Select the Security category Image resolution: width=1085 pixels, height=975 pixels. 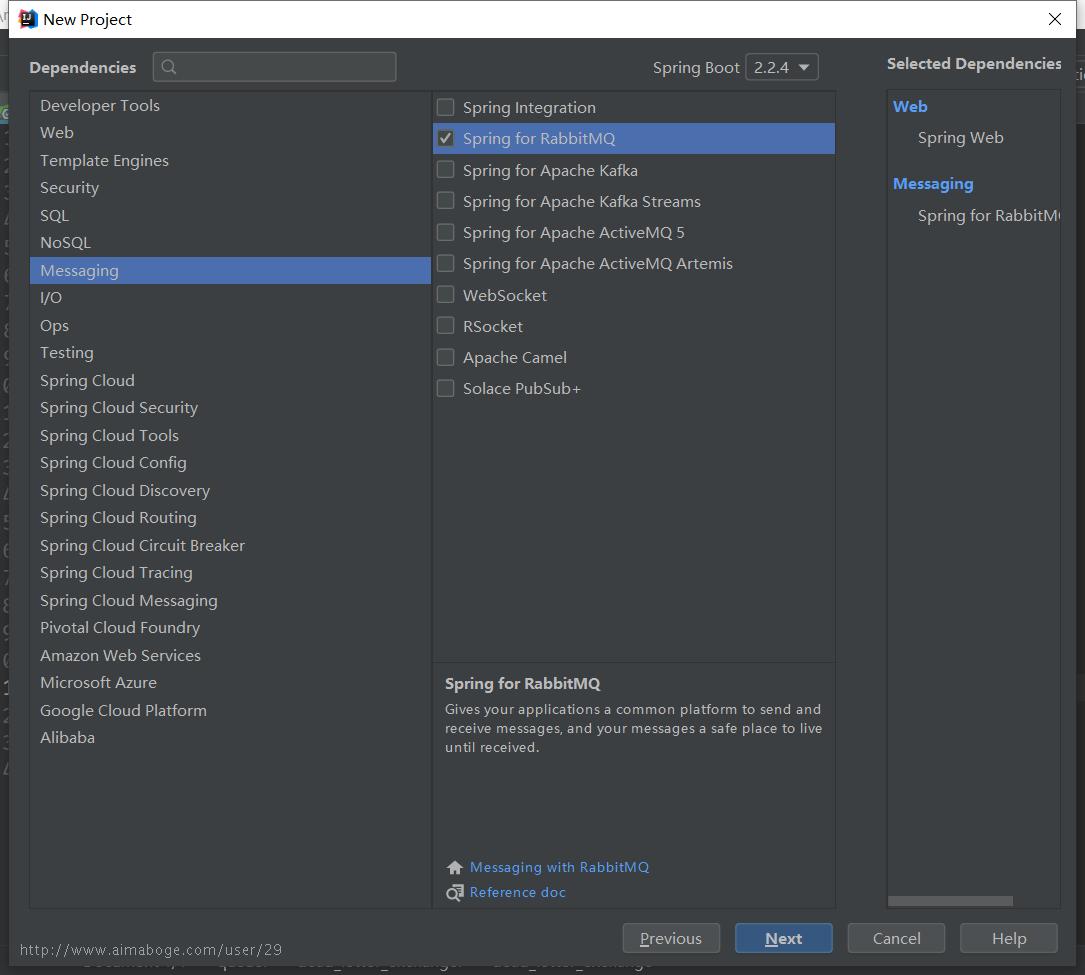pyautogui.click(x=230, y=188)
